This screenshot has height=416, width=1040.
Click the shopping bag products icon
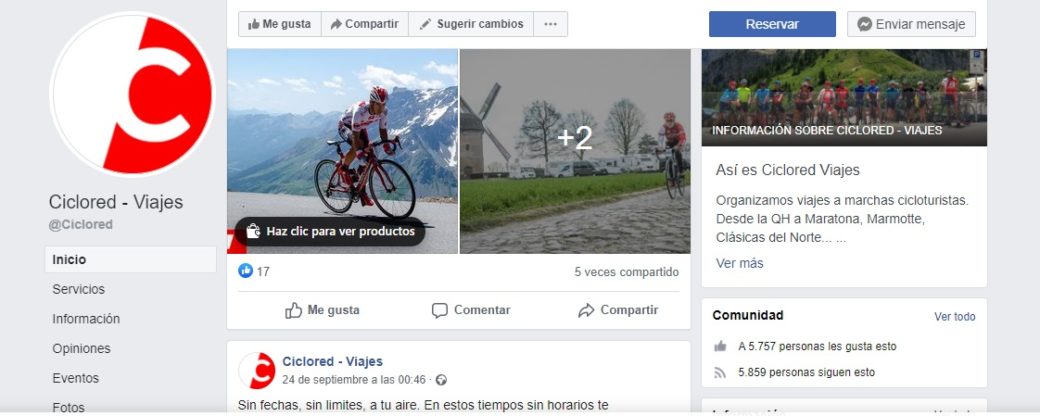[x=253, y=232]
